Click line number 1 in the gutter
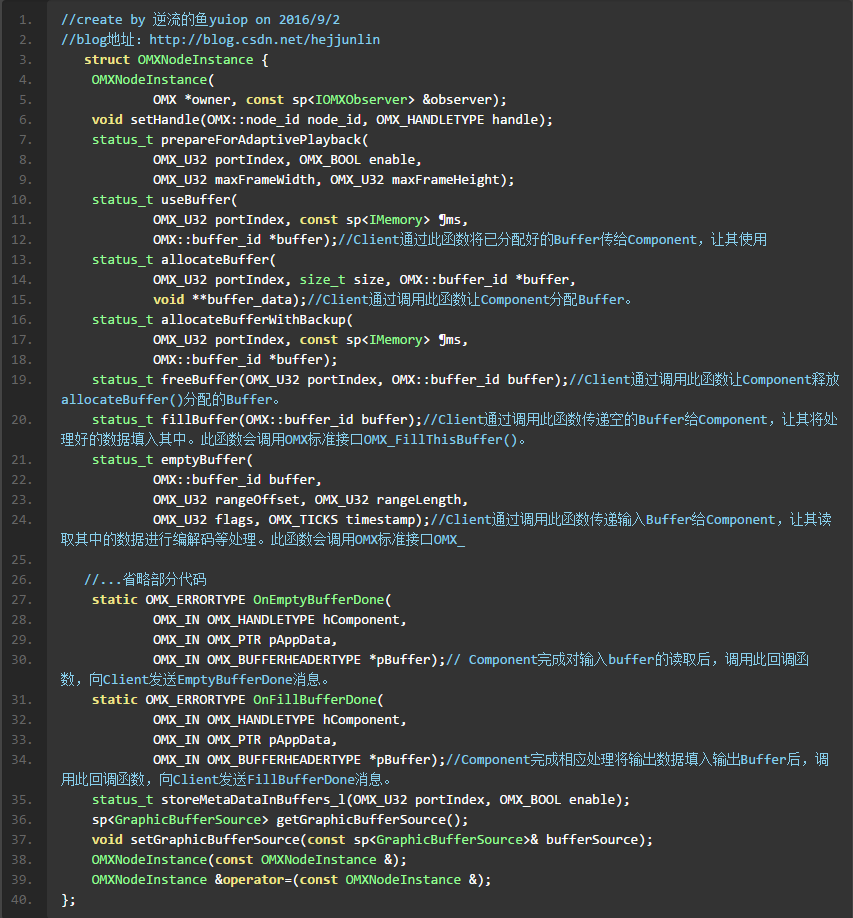 point(25,20)
